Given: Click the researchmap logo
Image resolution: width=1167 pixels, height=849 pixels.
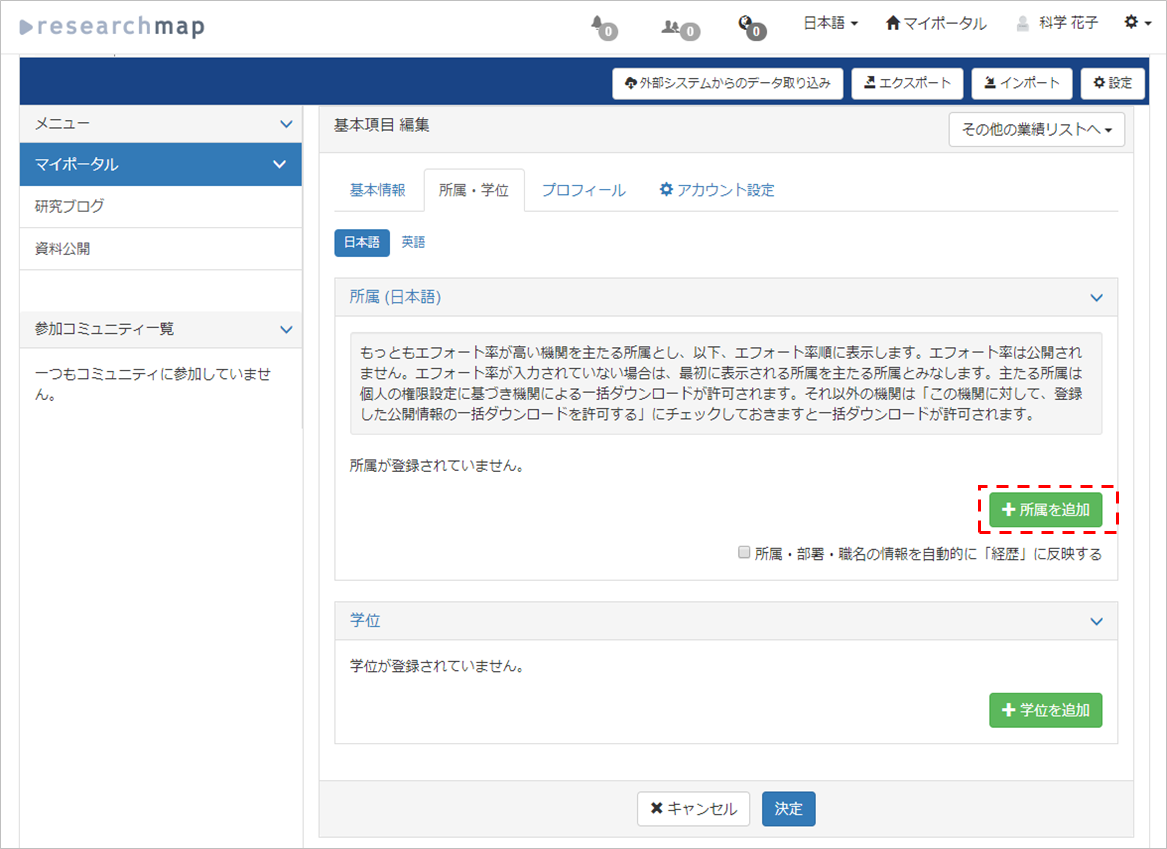Looking at the screenshot, I should coord(112,27).
